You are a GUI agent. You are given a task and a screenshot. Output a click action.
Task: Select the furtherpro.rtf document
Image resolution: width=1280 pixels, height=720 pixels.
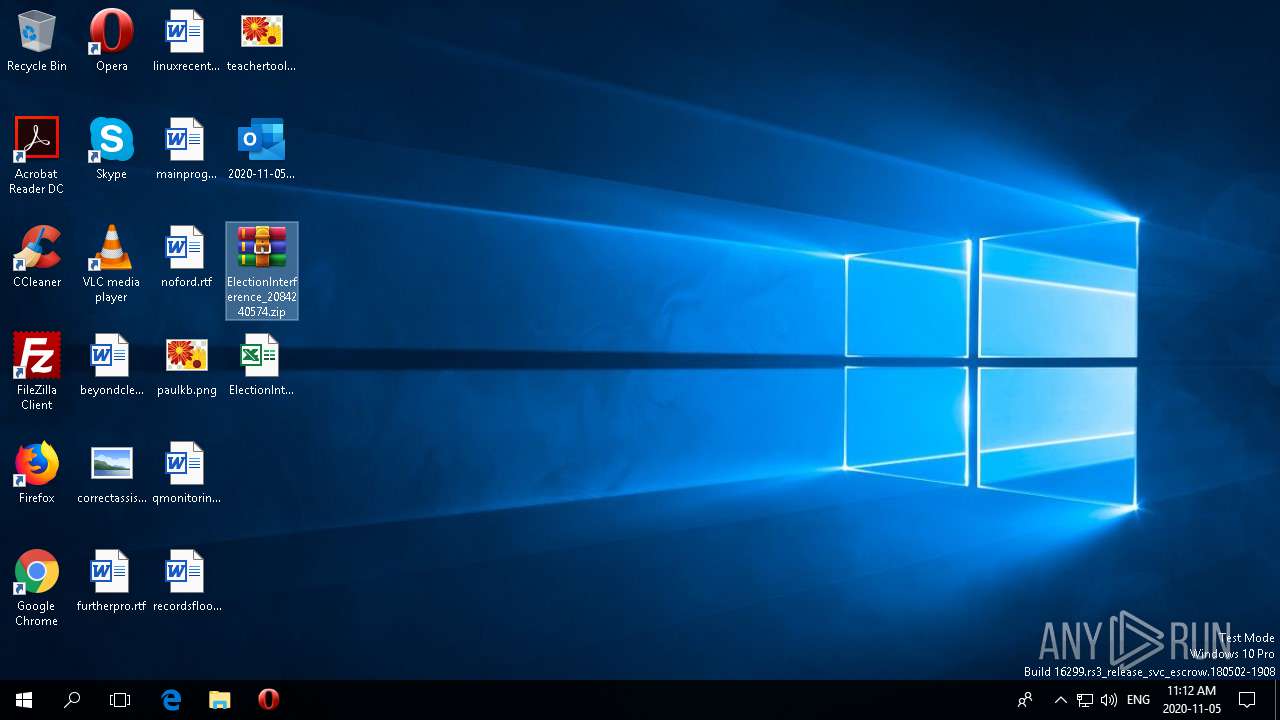tap(111, 581)
